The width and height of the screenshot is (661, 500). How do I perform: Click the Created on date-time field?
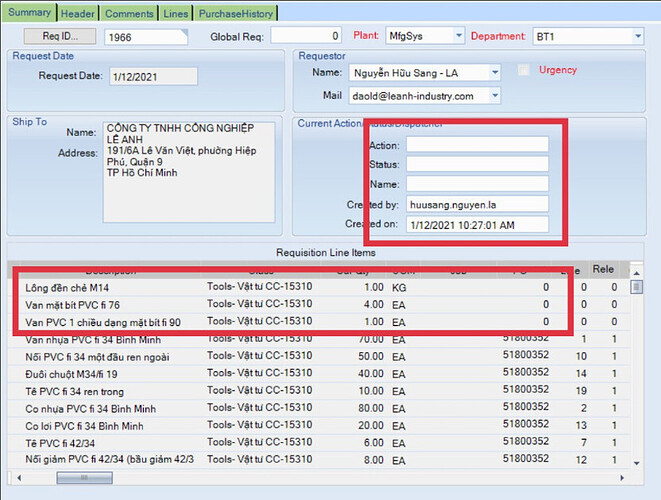[x=477, y=225]
